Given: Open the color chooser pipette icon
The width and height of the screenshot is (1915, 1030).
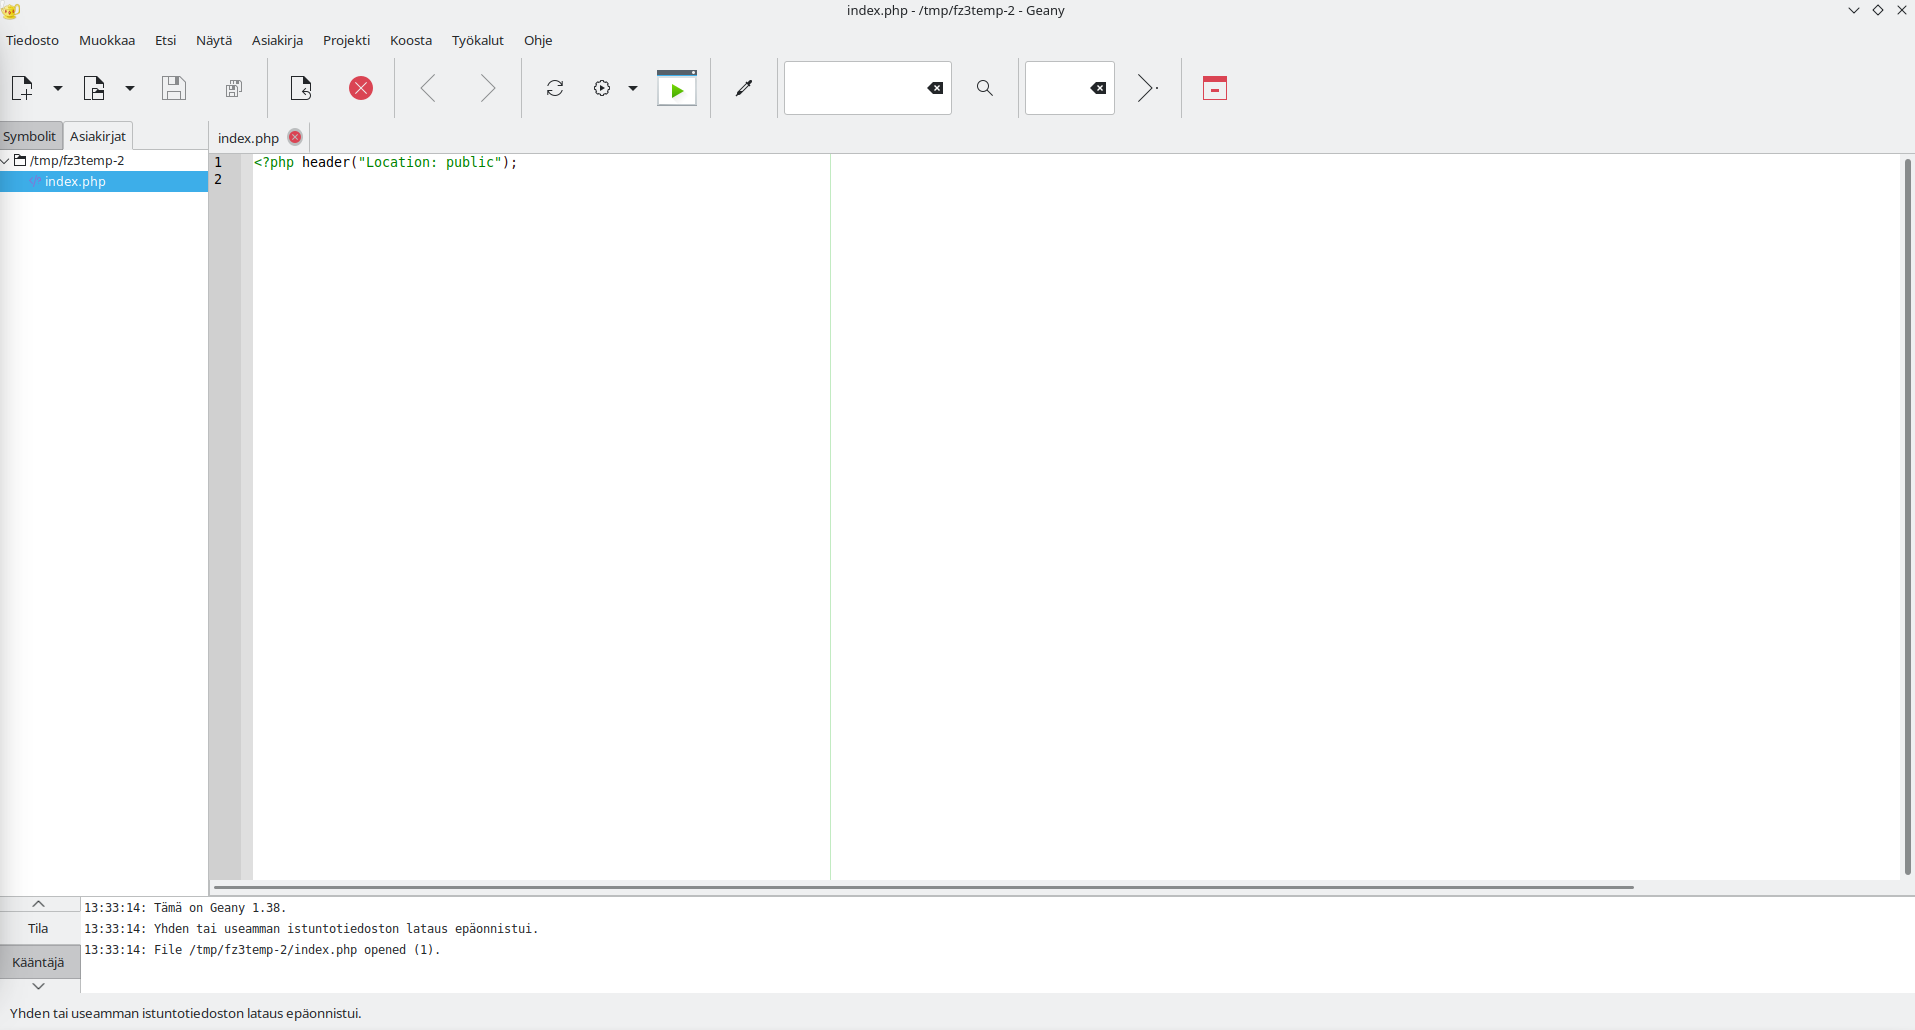Looking at the screenshot, I should point(744,88).
